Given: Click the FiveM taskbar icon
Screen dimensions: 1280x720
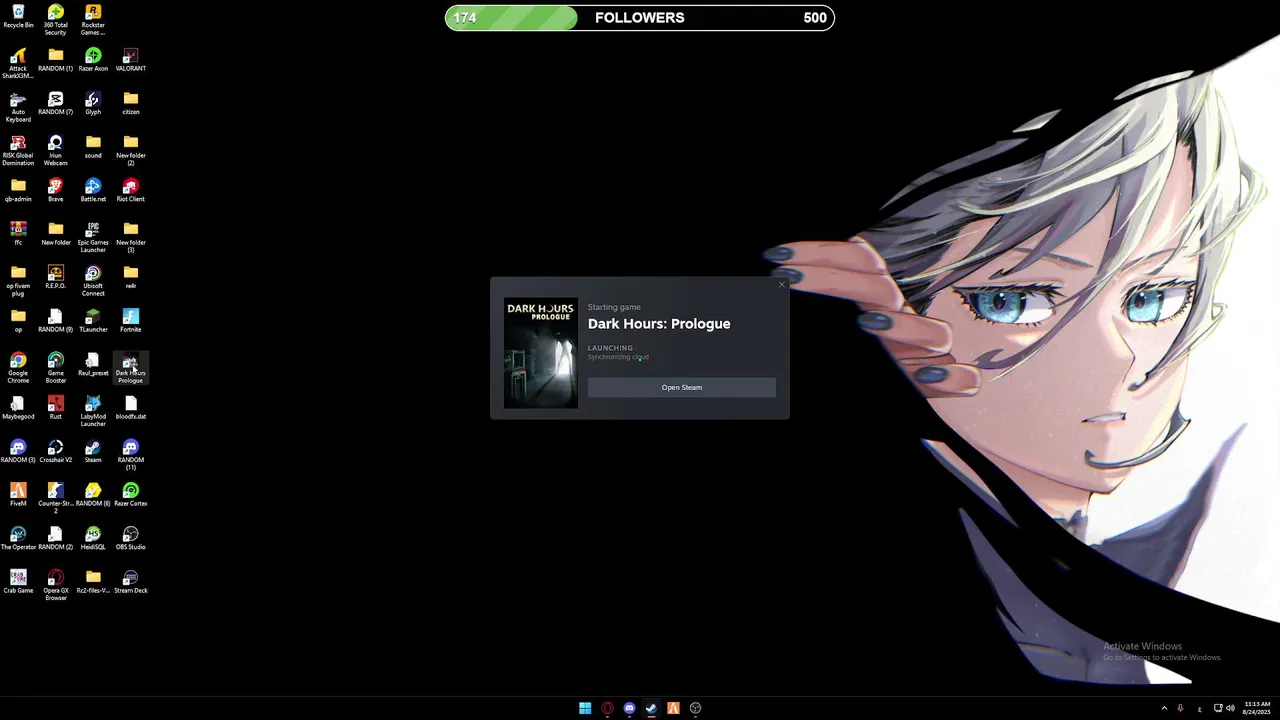Looking at the screenshot, I should click(x=673, y=708).
